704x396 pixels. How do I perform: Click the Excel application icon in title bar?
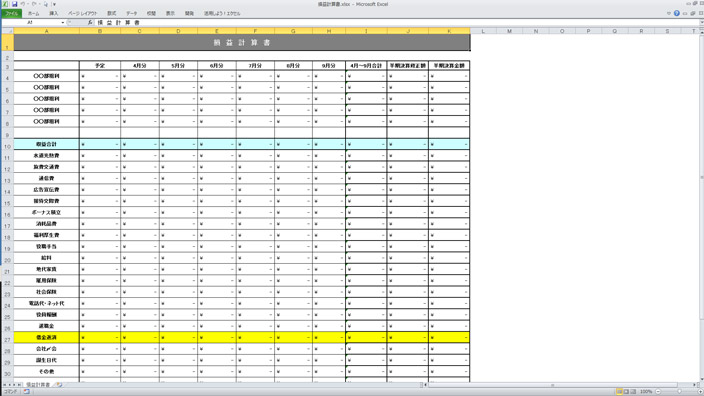click(5, 4)
